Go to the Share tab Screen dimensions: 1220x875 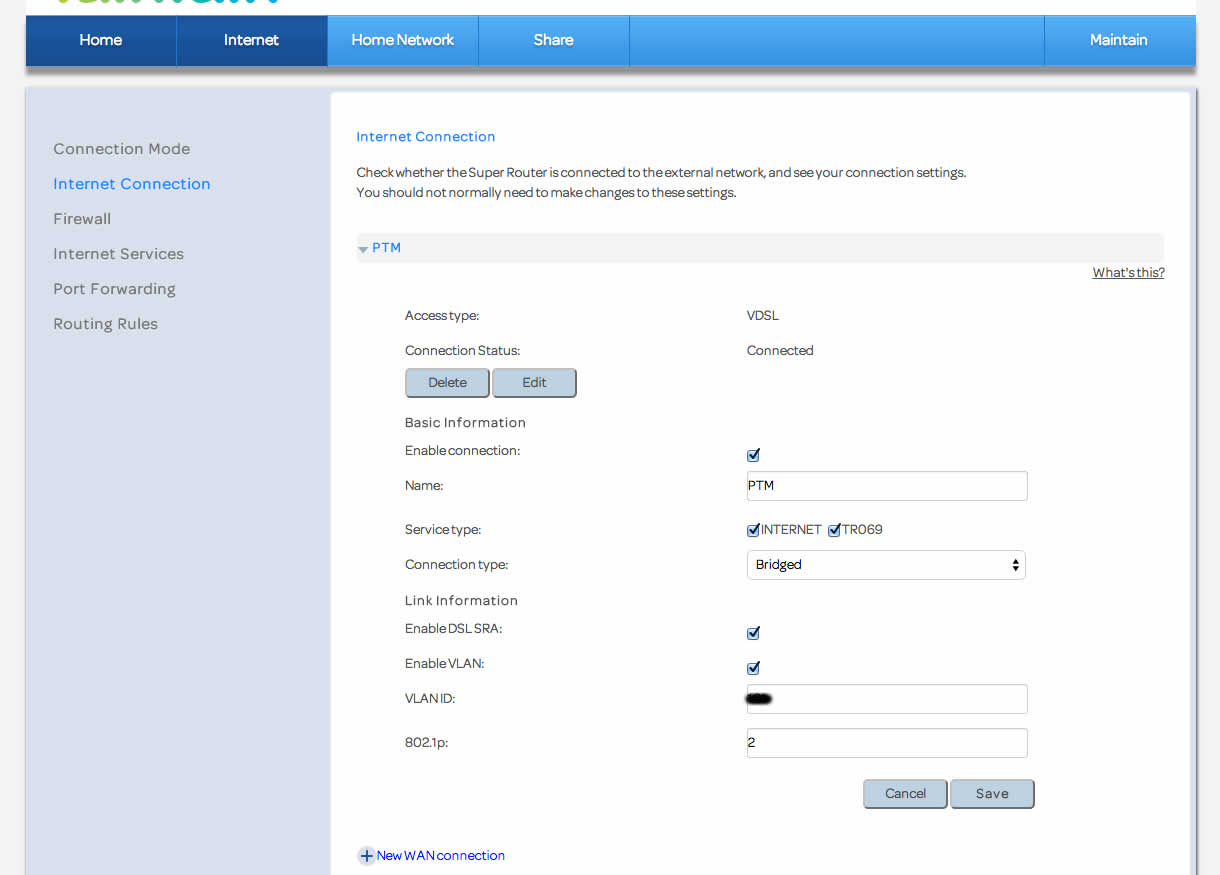(553, 40)
